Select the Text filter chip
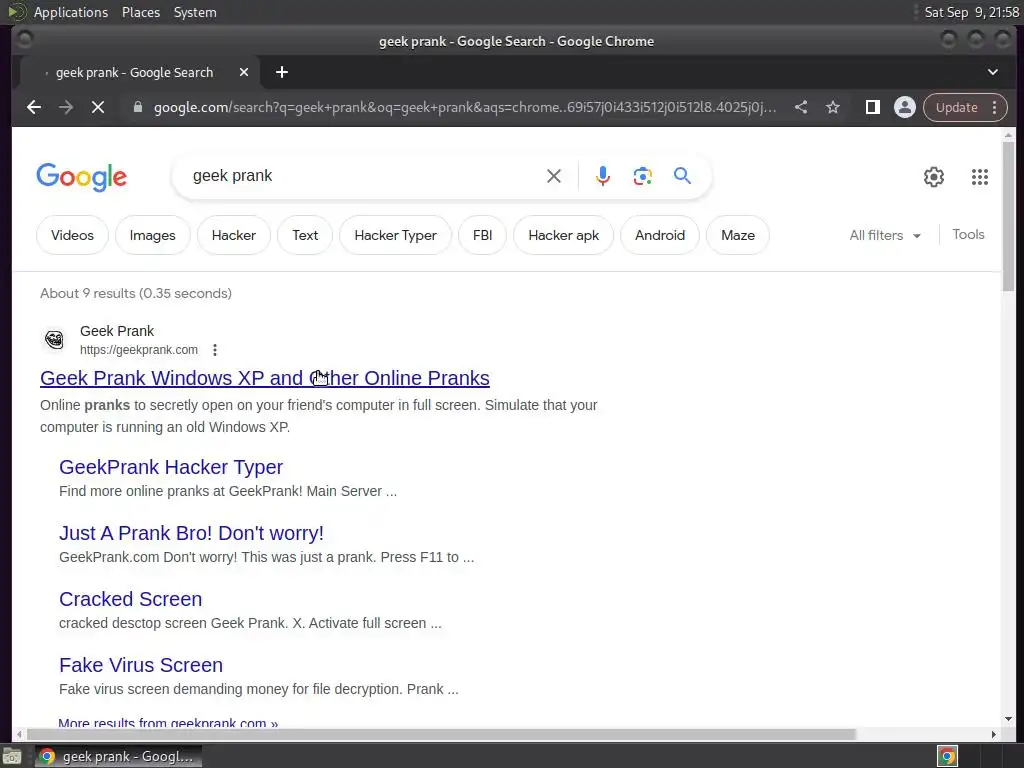The width and height of the screenshot is (1024, 768). [x=305, y=235]
